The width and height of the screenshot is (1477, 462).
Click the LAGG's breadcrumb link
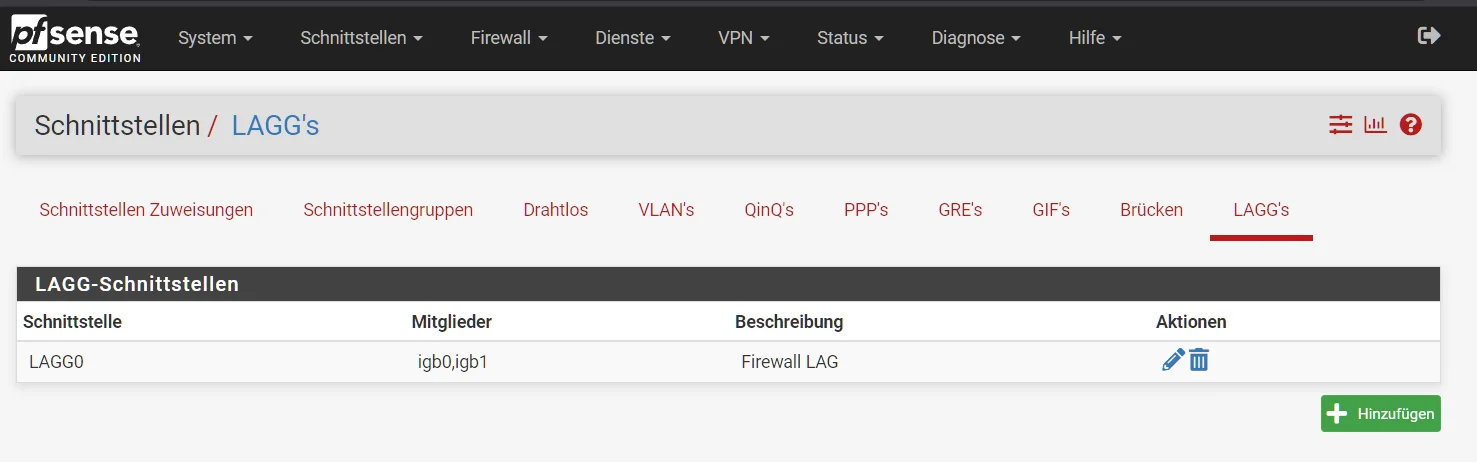click(x=275, y=125)
